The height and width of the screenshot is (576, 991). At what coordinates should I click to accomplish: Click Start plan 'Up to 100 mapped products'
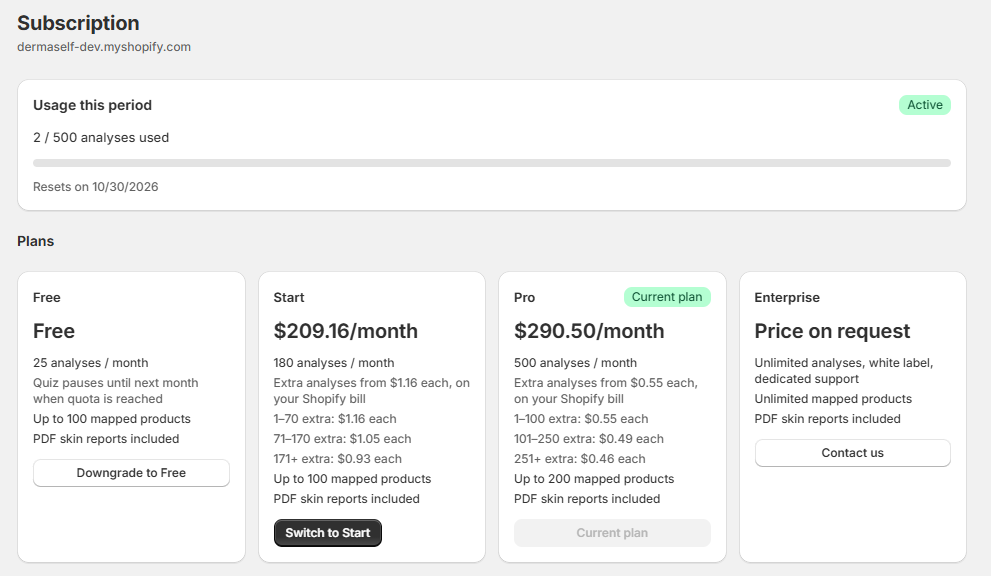(x=352, y=479)
